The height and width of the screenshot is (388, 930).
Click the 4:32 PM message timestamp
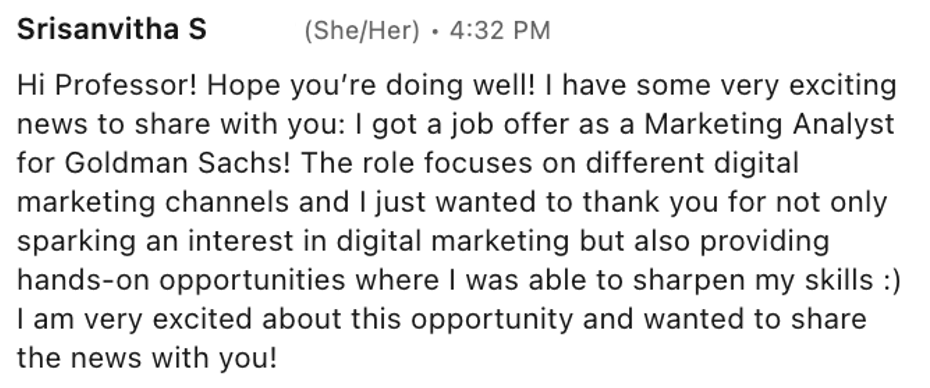tap(500, 31)
